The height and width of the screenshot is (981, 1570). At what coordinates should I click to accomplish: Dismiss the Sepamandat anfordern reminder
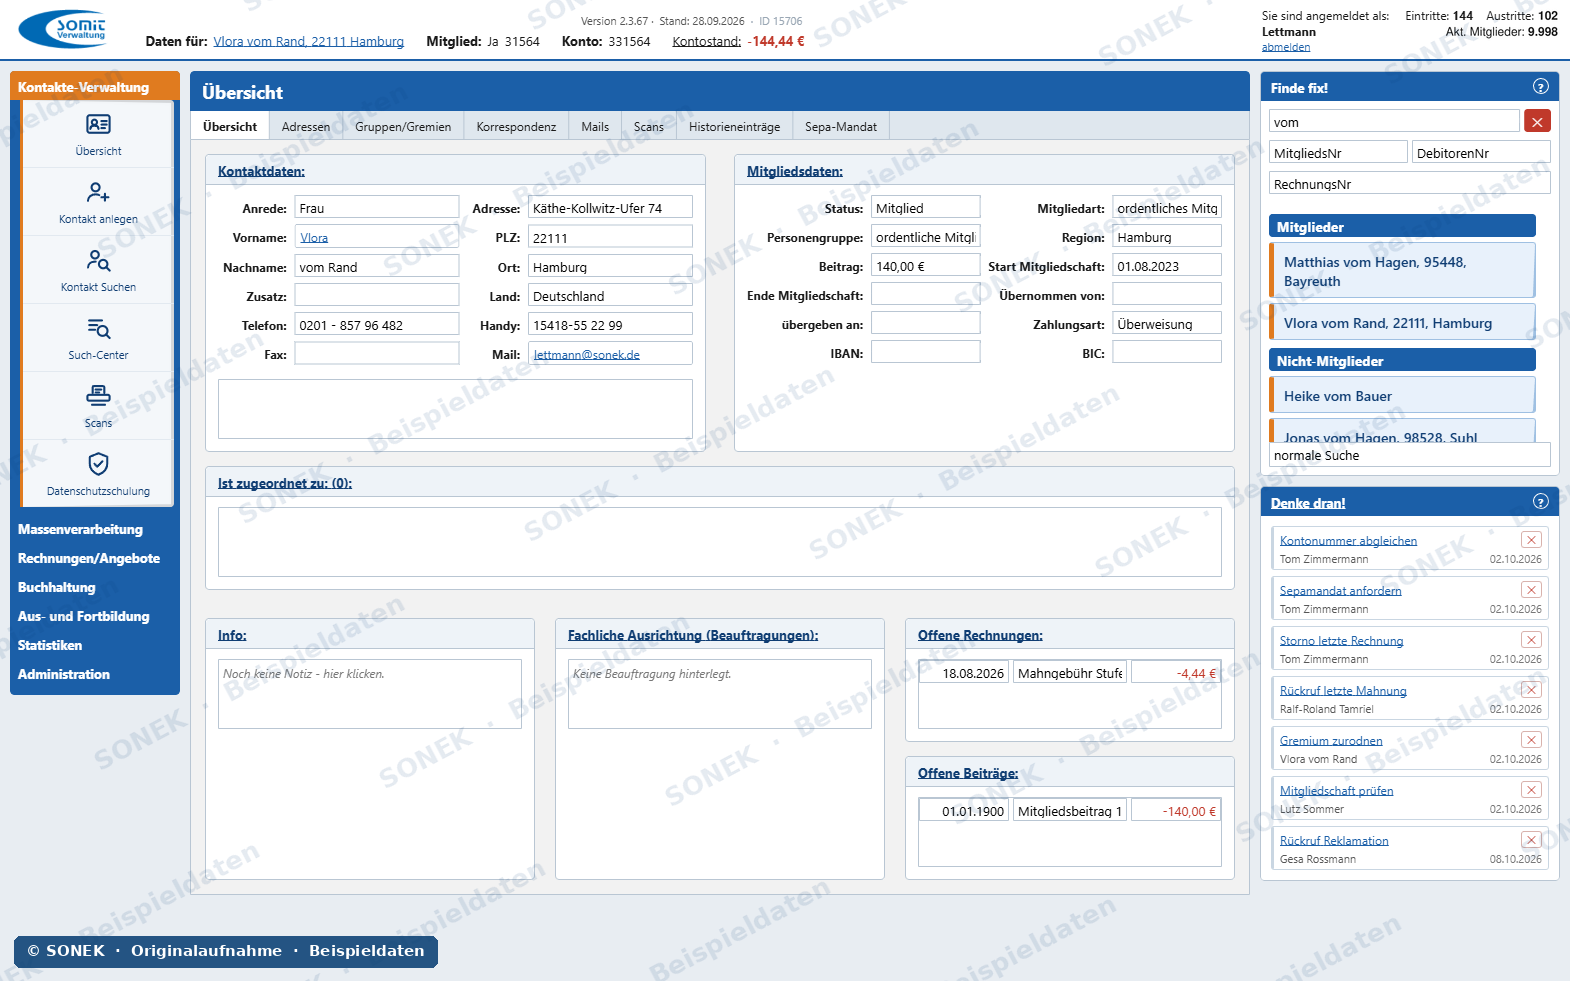pos(1531,590)
